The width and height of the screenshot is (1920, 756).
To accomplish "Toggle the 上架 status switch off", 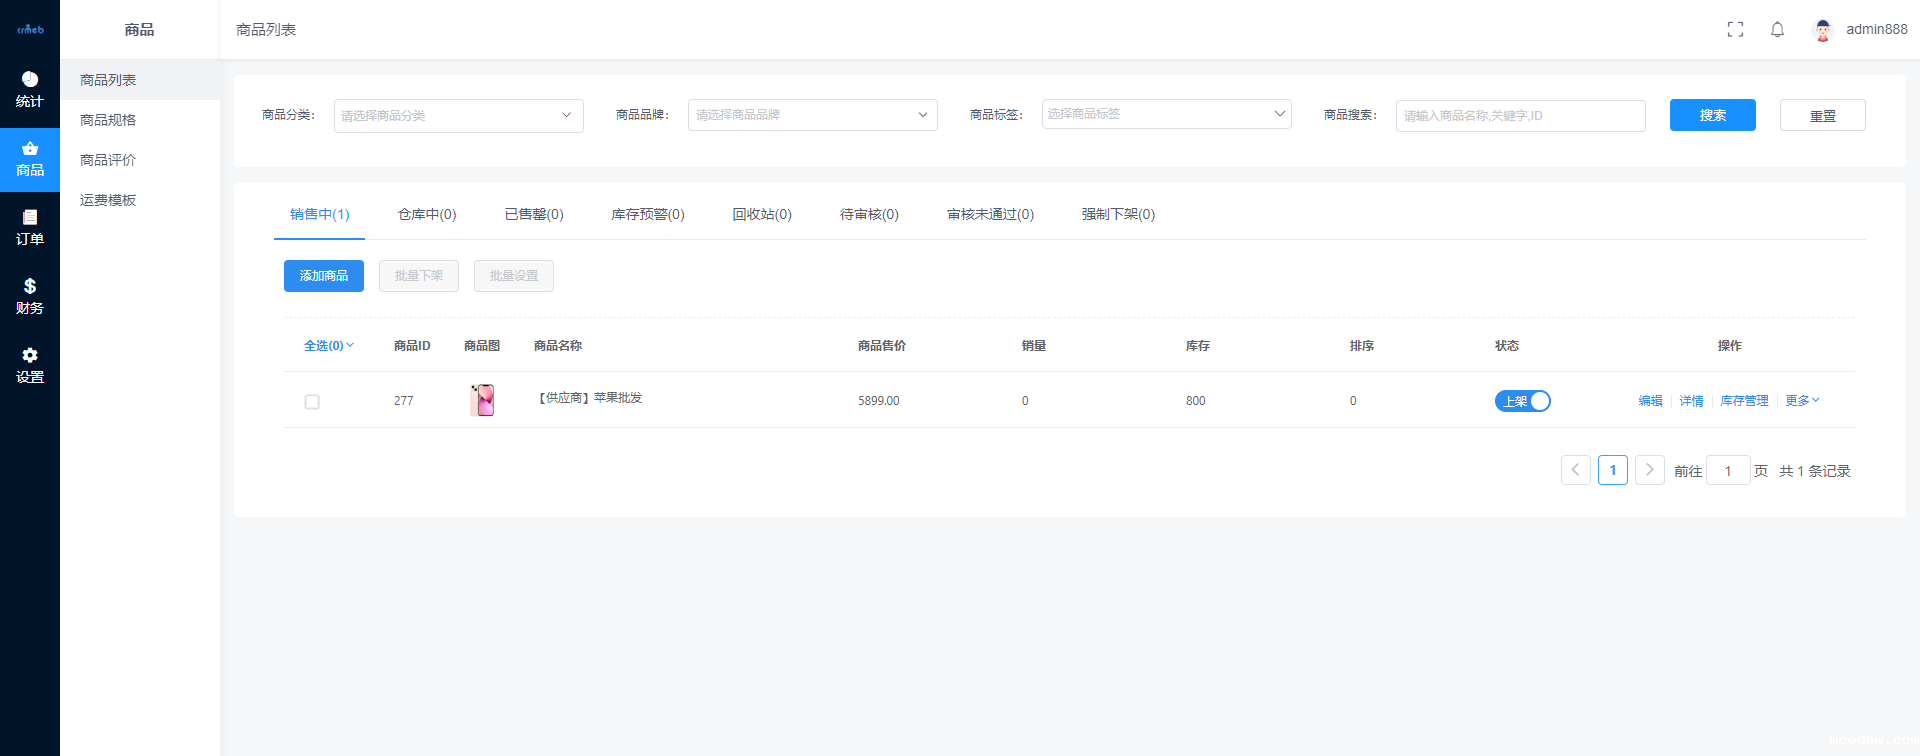I will [1522, 401].
